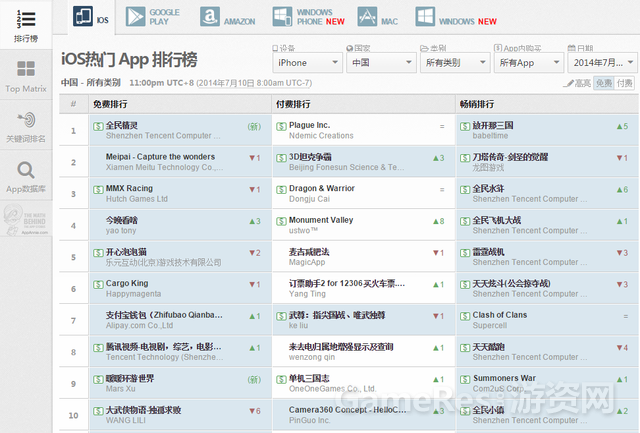Image resolution: width=640 pixels, height=433 pixels.
Task: Click in-app purchase icon beside MMX Racing
Action: [x=98, y=189]
